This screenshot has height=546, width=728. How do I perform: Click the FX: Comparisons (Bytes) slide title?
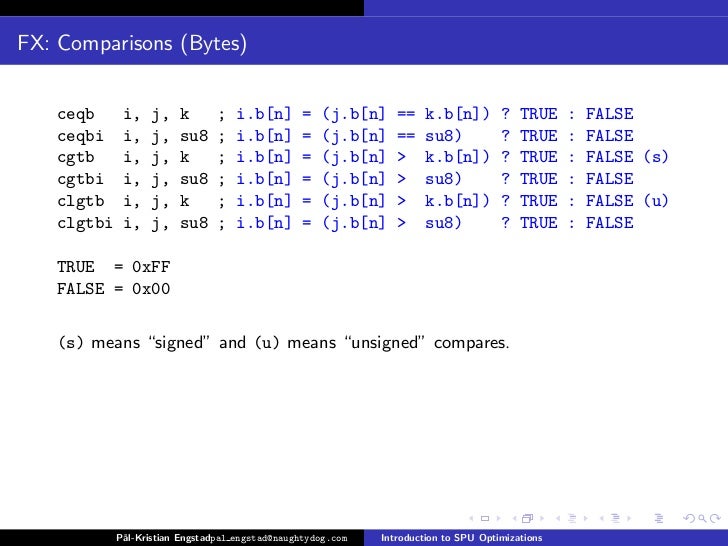[x=132, y=43]
